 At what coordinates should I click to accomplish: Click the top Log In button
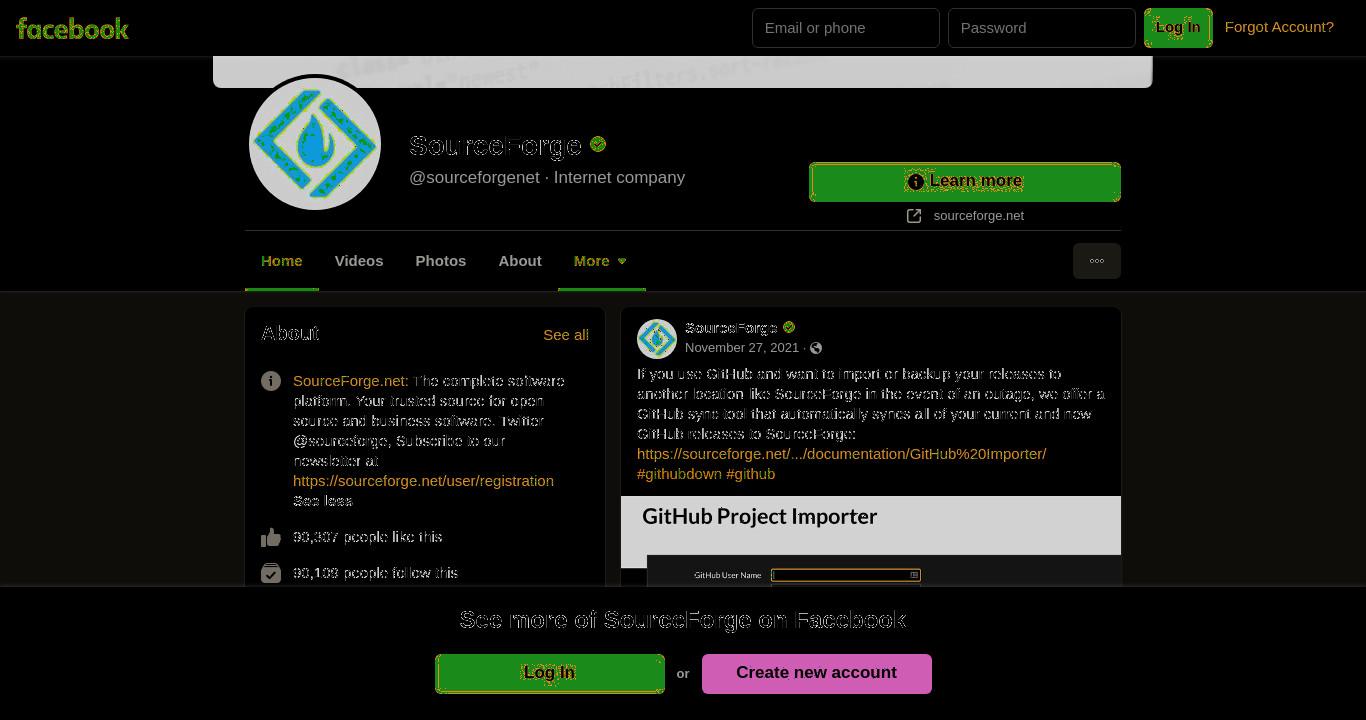point(1178,28)
